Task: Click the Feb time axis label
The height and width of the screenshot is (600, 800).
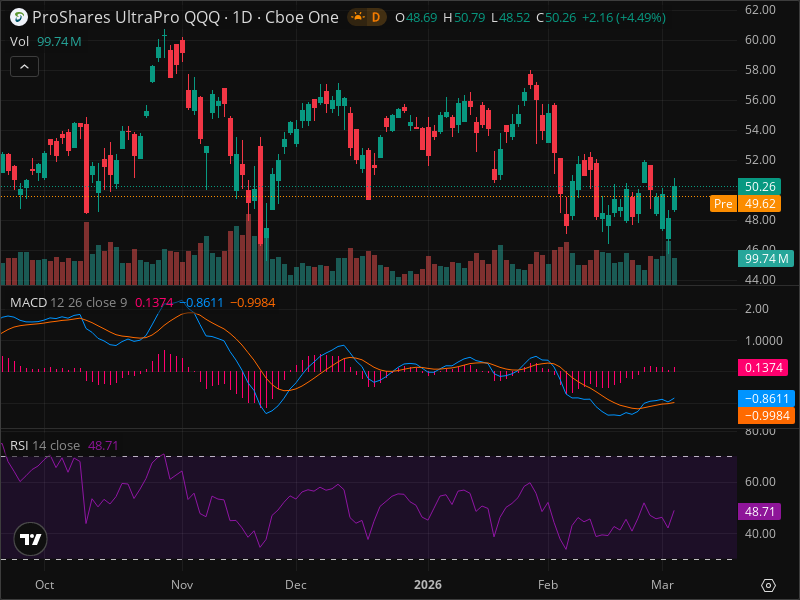Action: pos(548,585)
